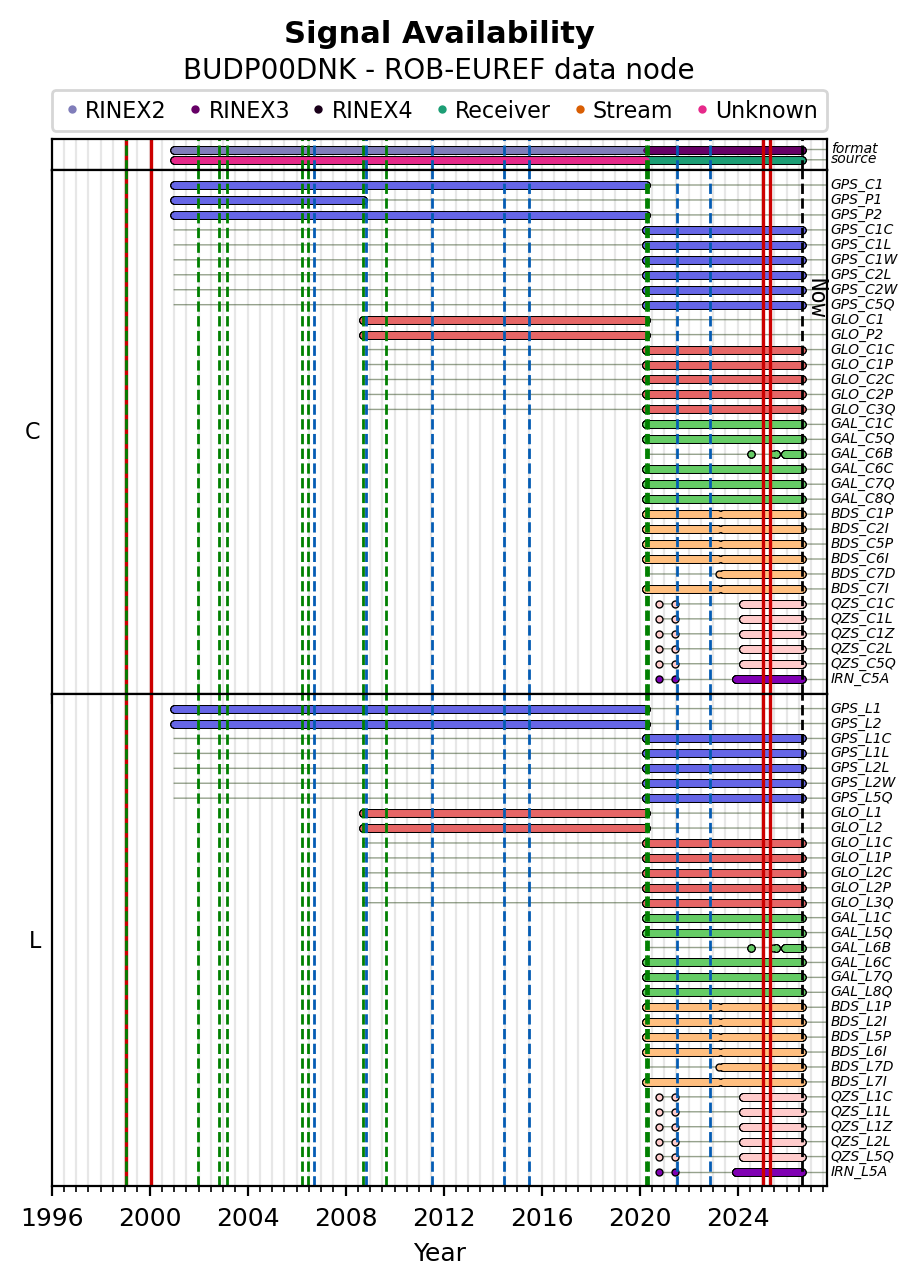Select the GLO_P2 row label
Screen dimensions: 918x1285
857,334
